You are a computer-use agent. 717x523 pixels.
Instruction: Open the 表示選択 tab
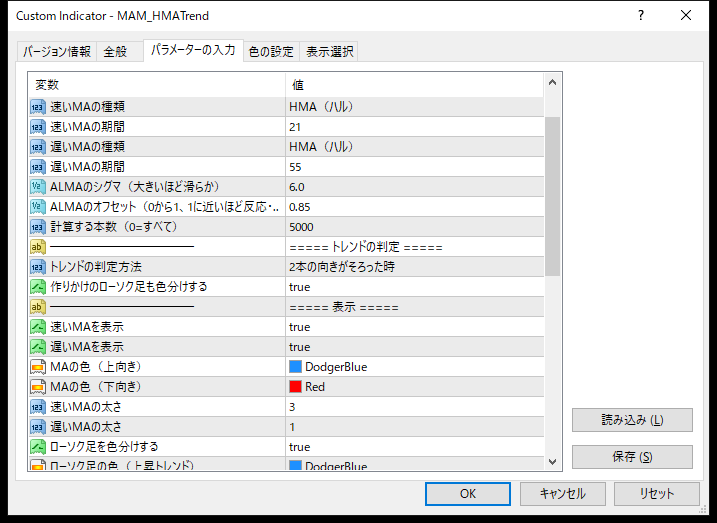click(x=329, y=52)
